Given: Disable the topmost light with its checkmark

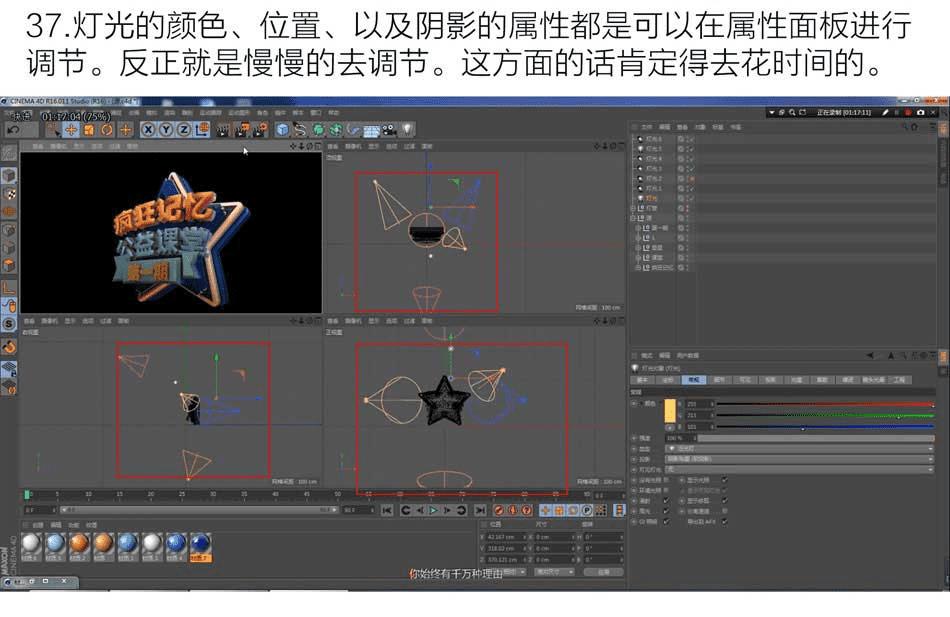Looking at the screenshot, I should 691,139.
